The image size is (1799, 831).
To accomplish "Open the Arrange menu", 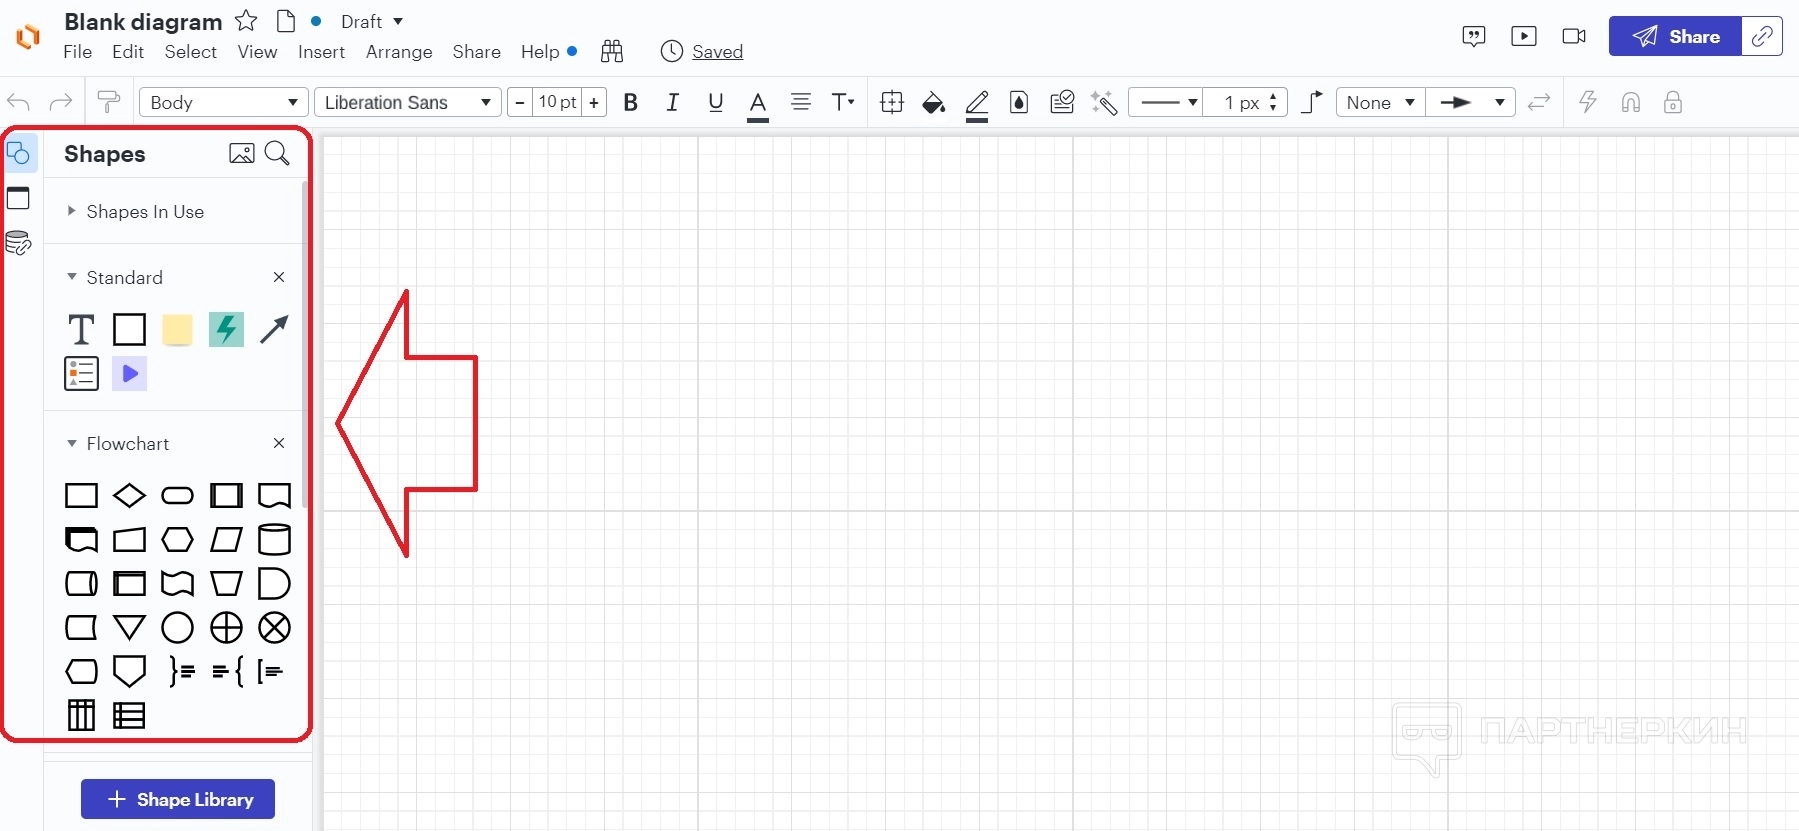I will tap(398, 52).
